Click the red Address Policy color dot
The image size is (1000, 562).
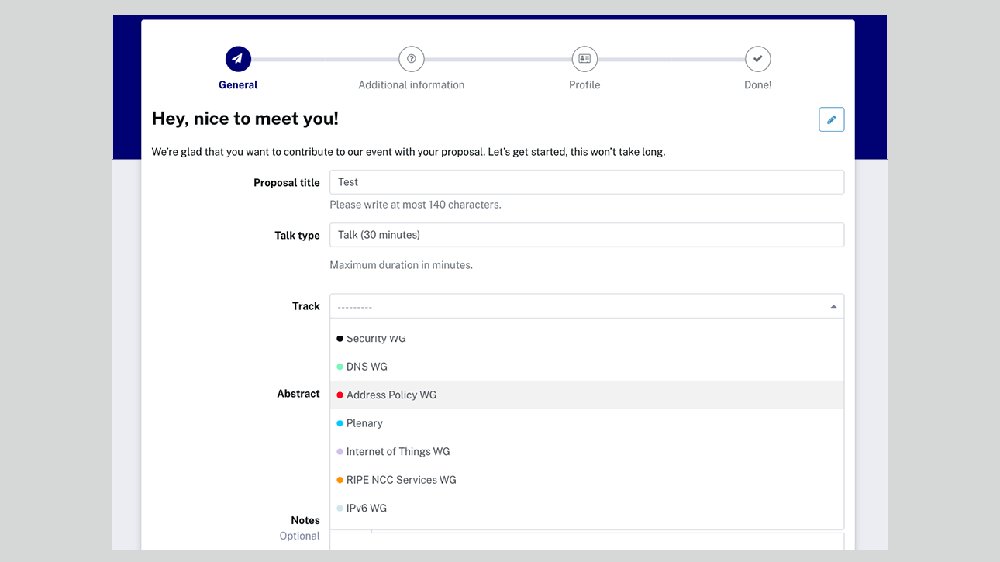coord(340,395)
